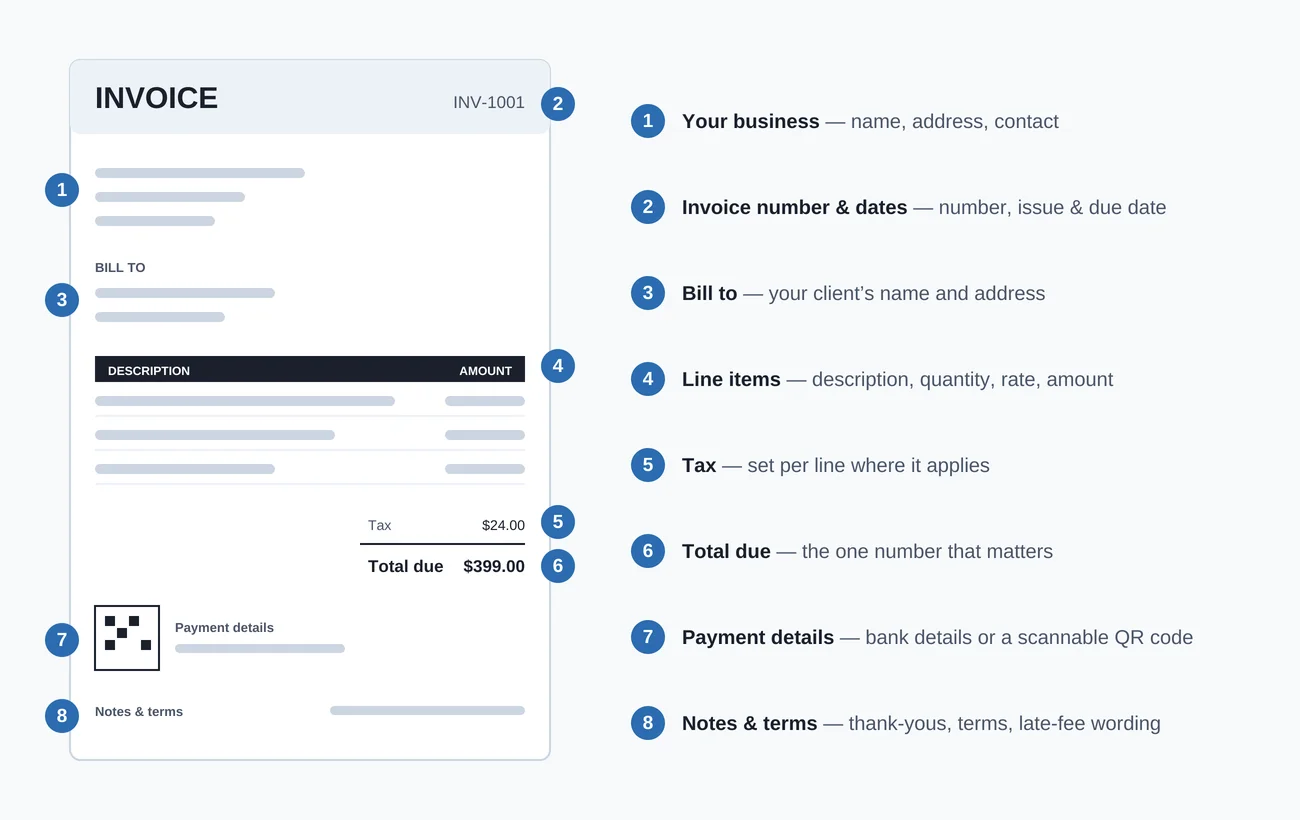Select the invoice number "INV-1001"
The image size is (1300, 820).
(x=489, y=102)
